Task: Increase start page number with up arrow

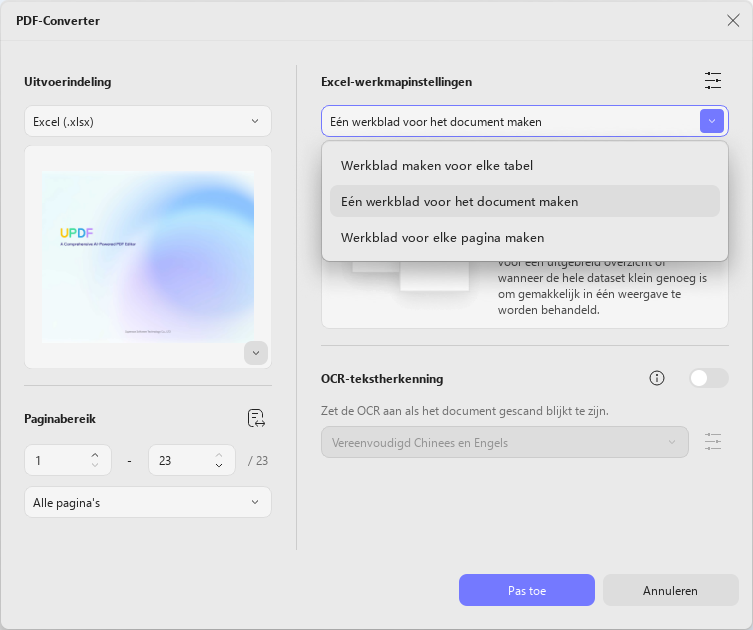Action: 95,454
